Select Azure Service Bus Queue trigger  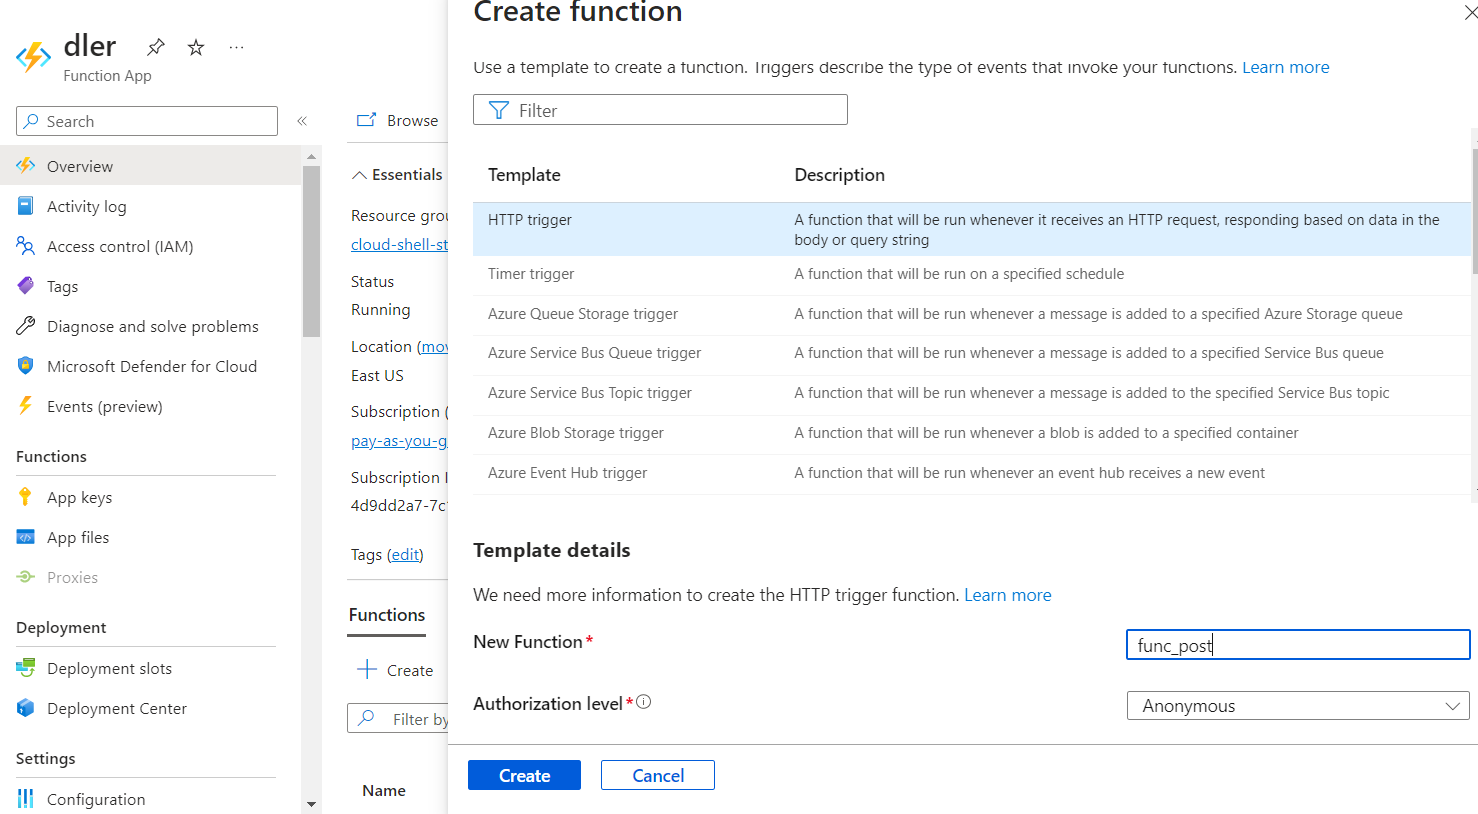click(972, 353)
